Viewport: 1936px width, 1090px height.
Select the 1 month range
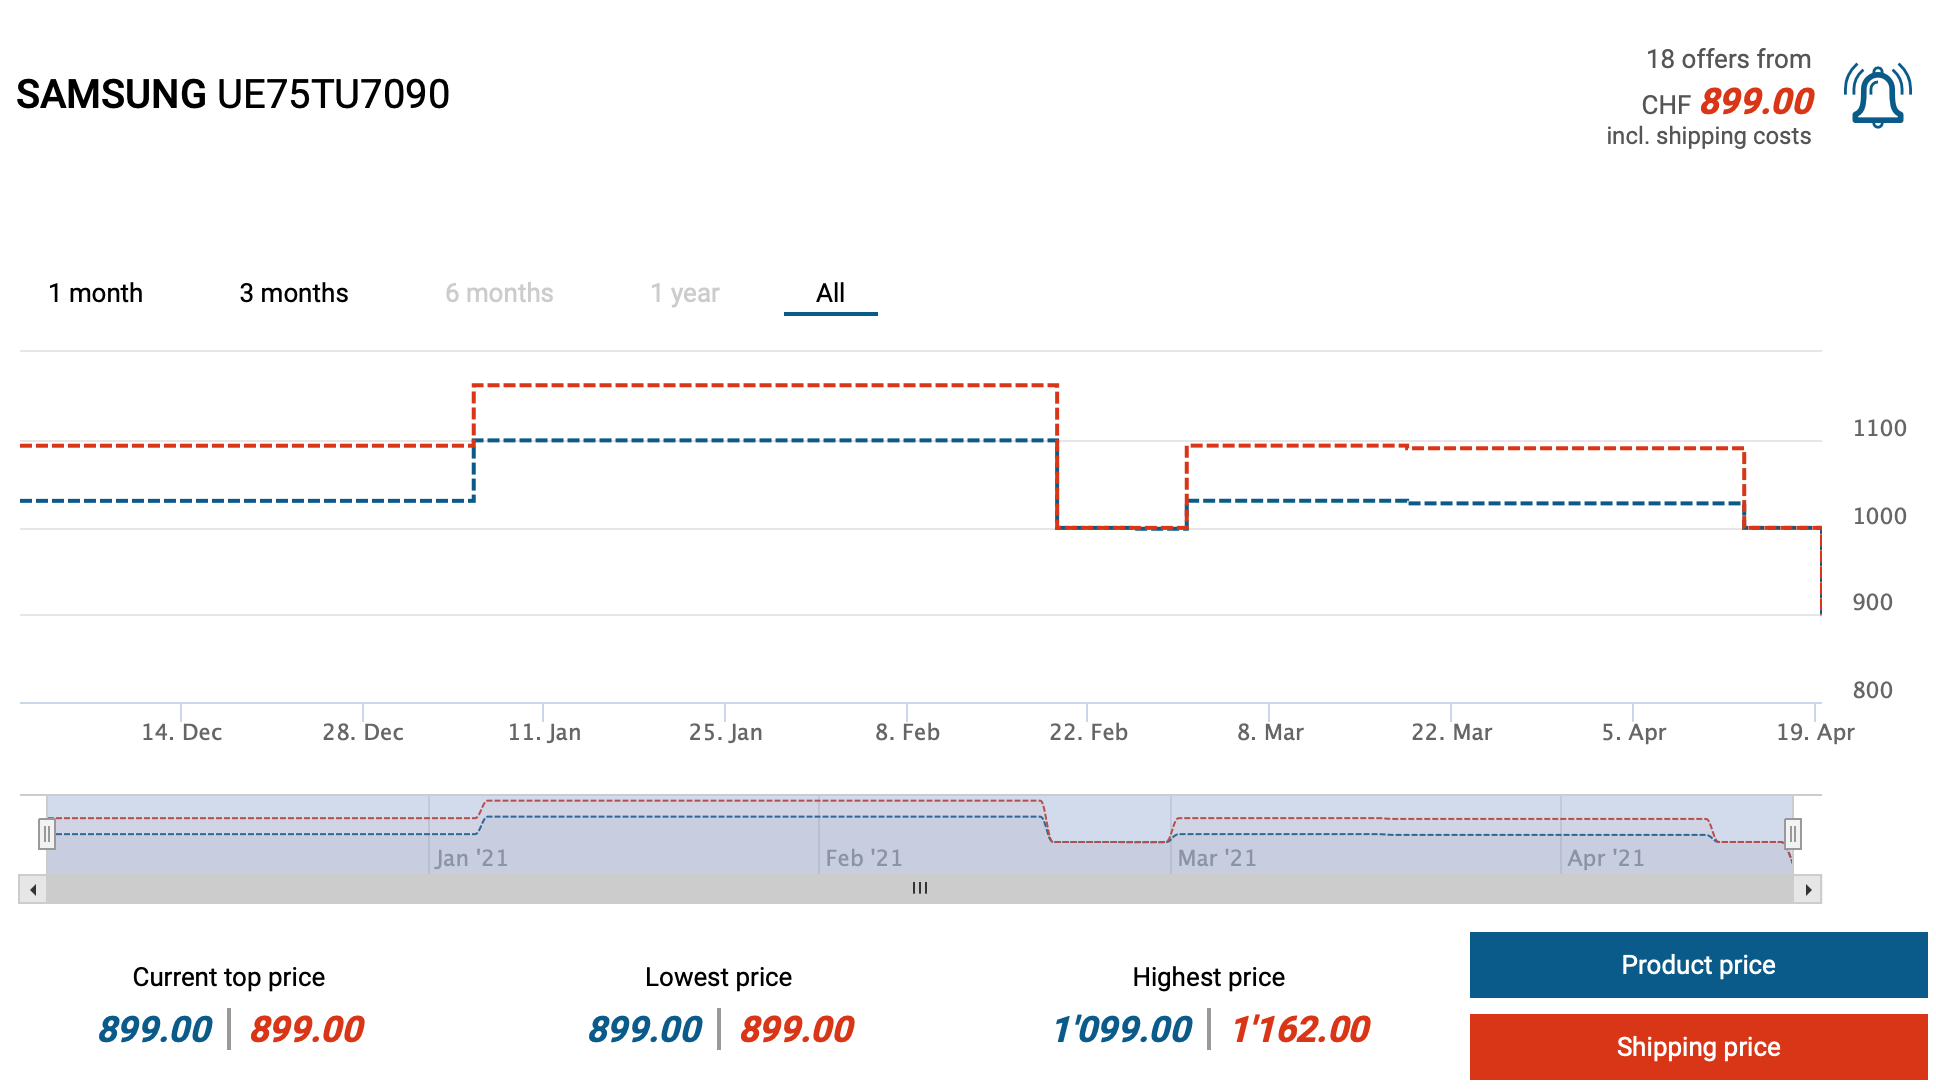(96, 293)
